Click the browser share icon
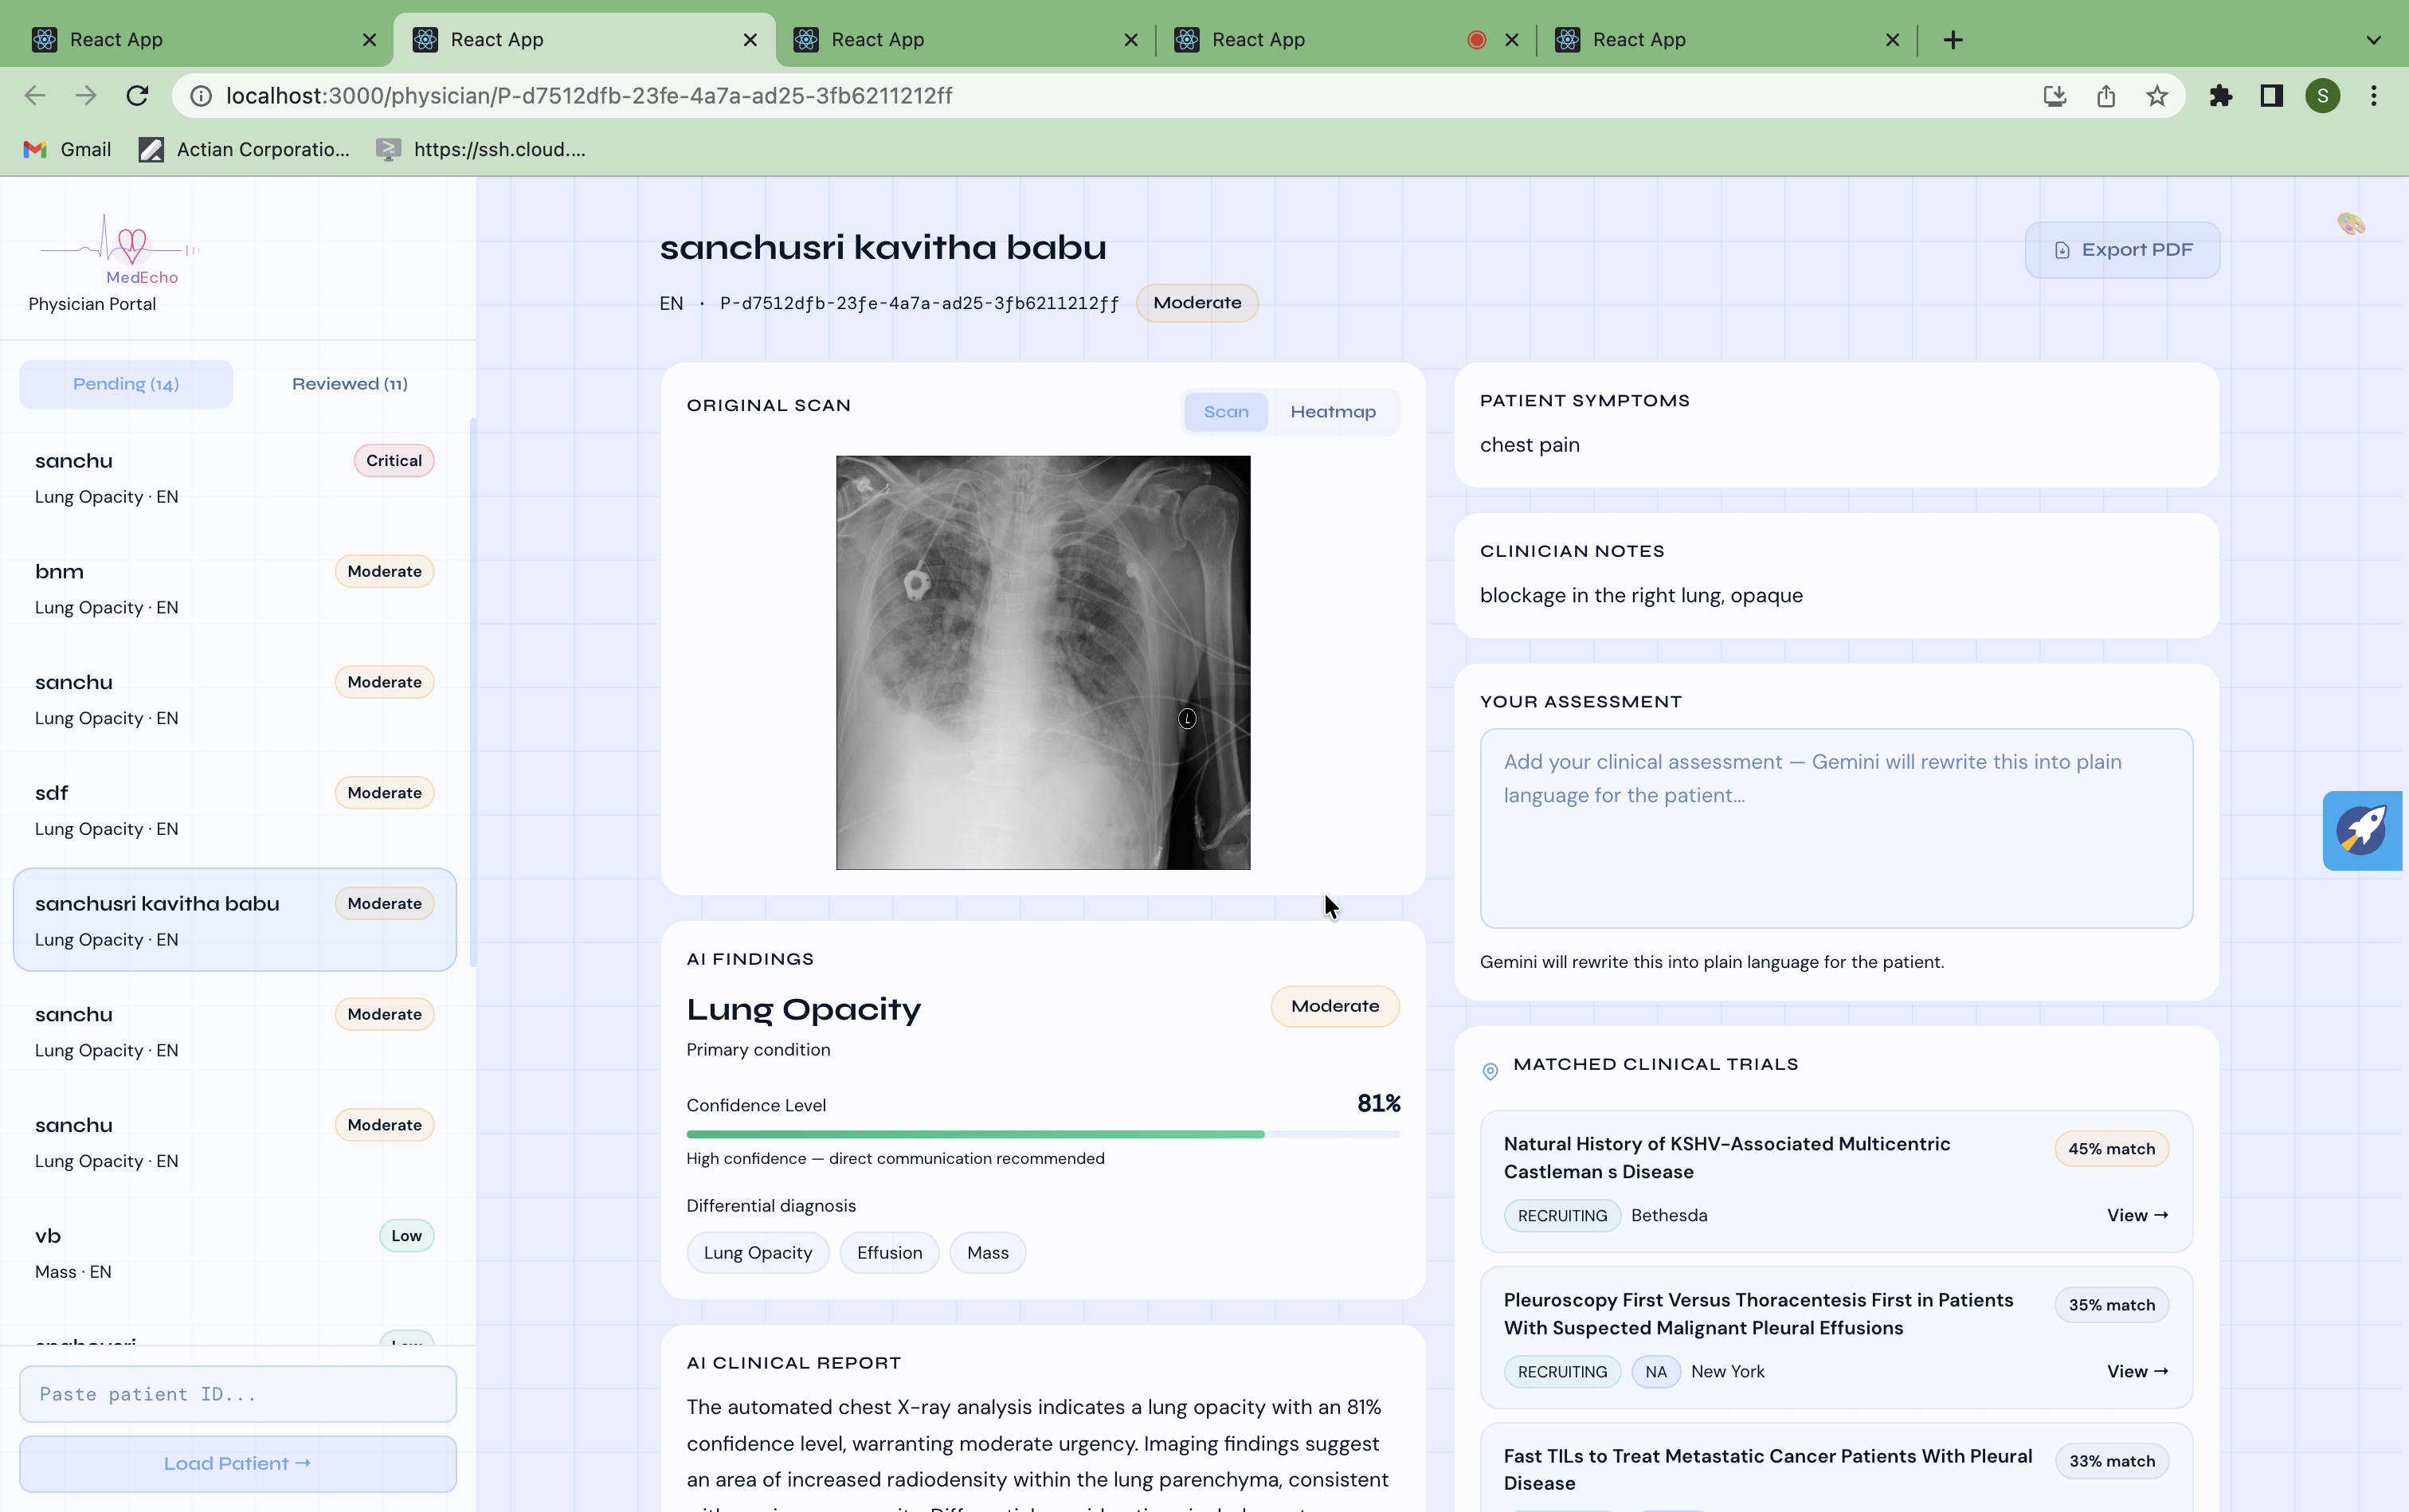 pos(2106,96)
